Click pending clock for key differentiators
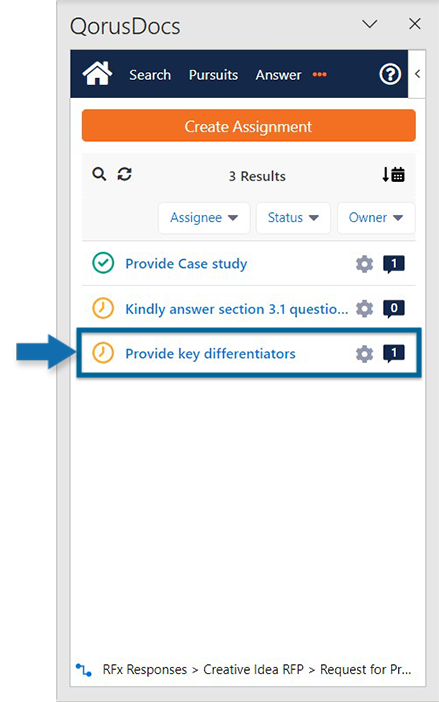Screen dimensions: 439x702 (x=103, y=353)
